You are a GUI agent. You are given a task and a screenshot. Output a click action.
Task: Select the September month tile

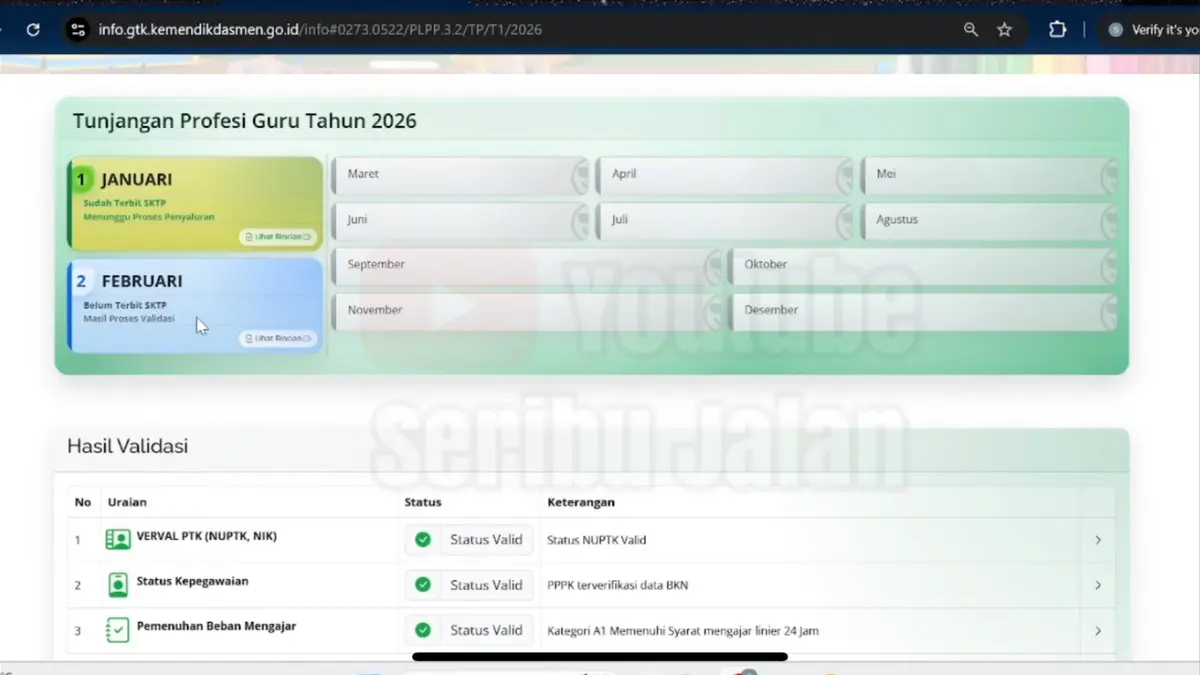pos(526,266)
